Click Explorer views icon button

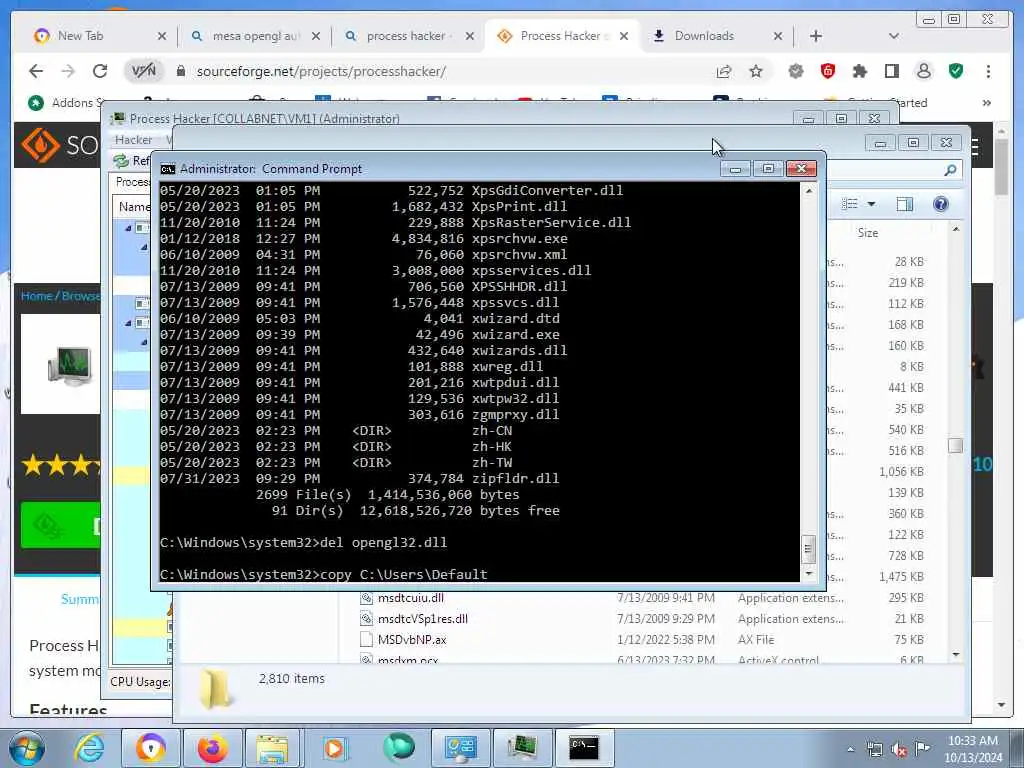click(850, 204)
